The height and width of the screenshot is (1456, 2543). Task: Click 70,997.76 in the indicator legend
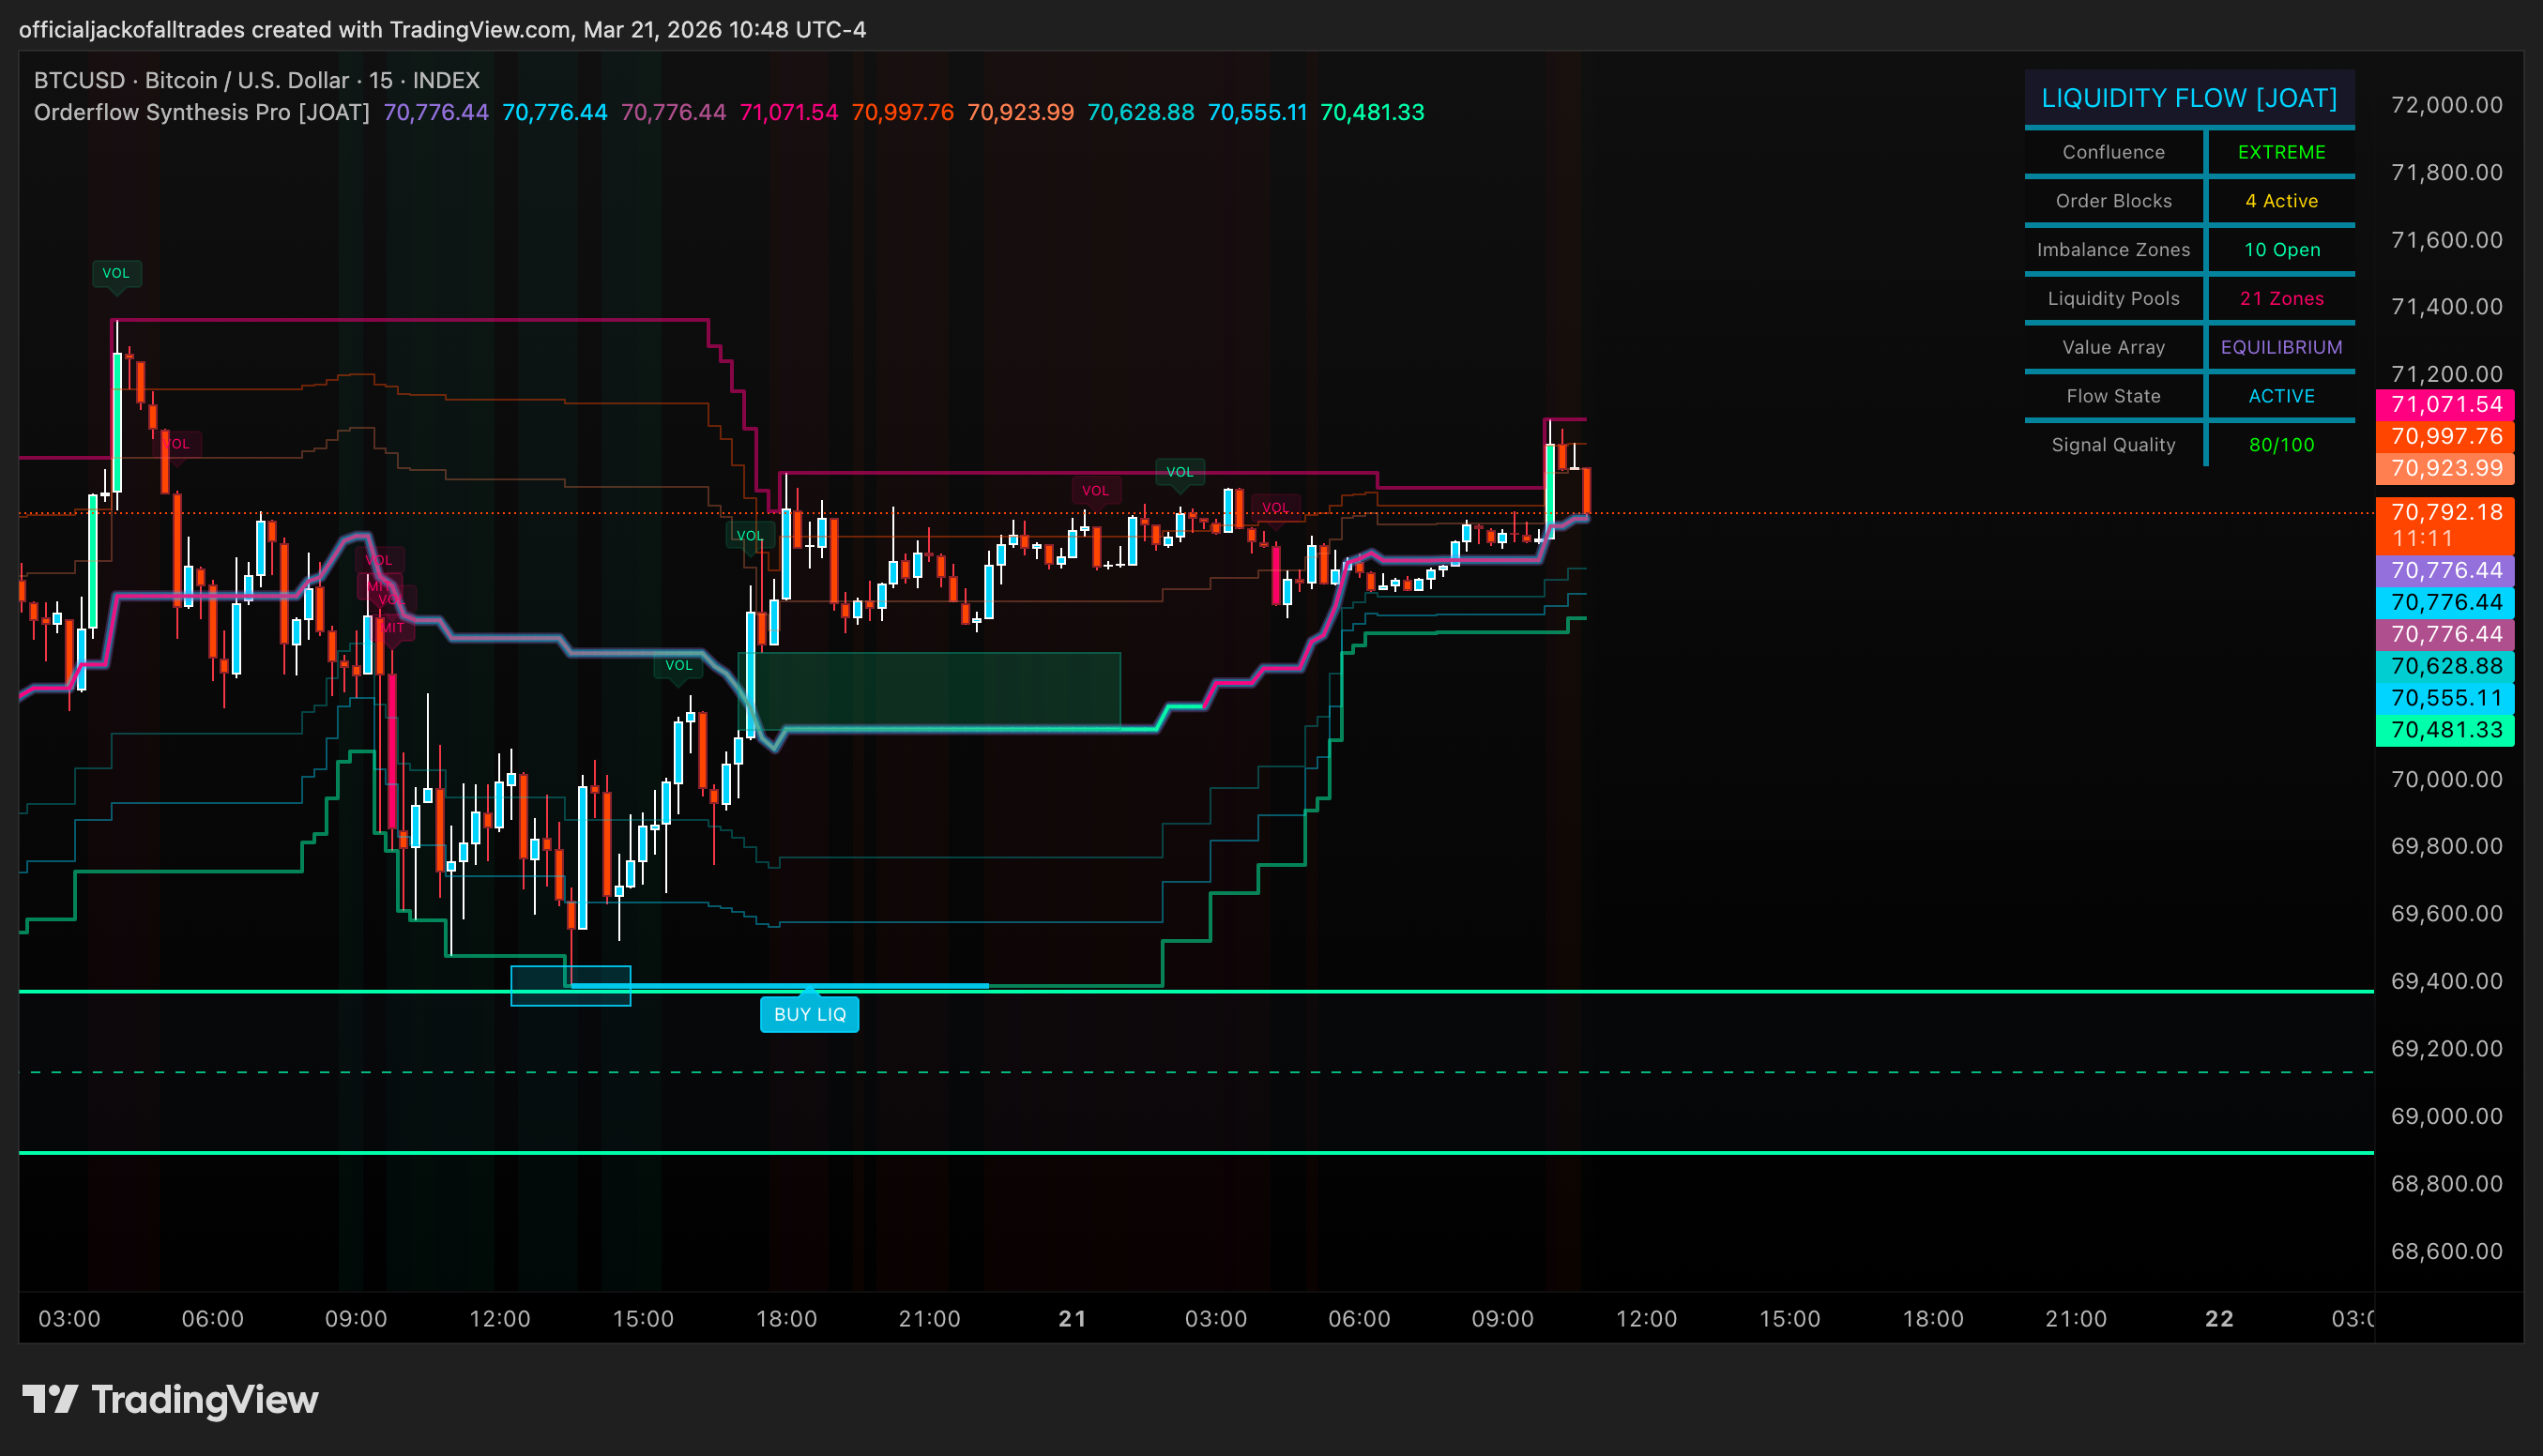click(903, 112)
